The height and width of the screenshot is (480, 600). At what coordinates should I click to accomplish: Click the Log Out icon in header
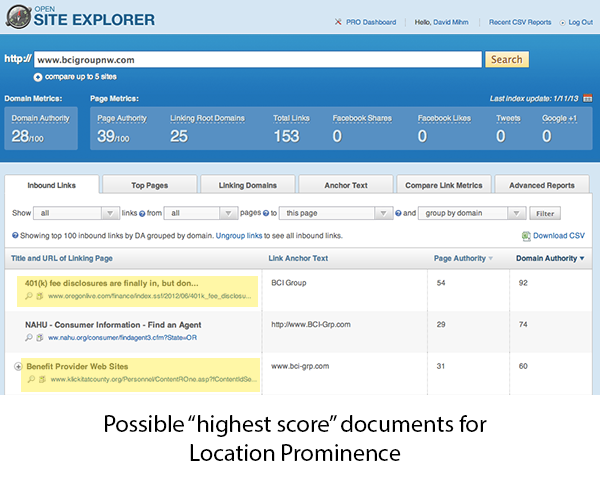click(562, 21)
